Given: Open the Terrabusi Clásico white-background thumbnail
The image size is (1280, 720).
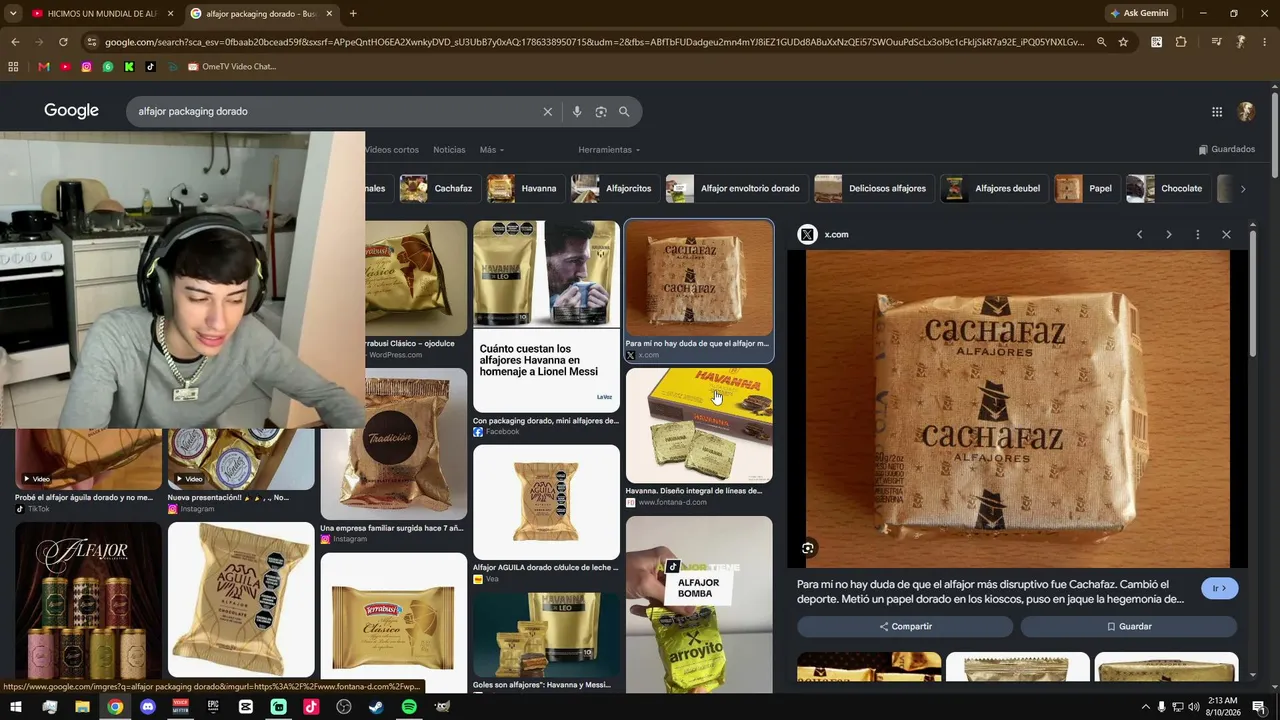Looking at the screenshot, I should tap(394, 622).
